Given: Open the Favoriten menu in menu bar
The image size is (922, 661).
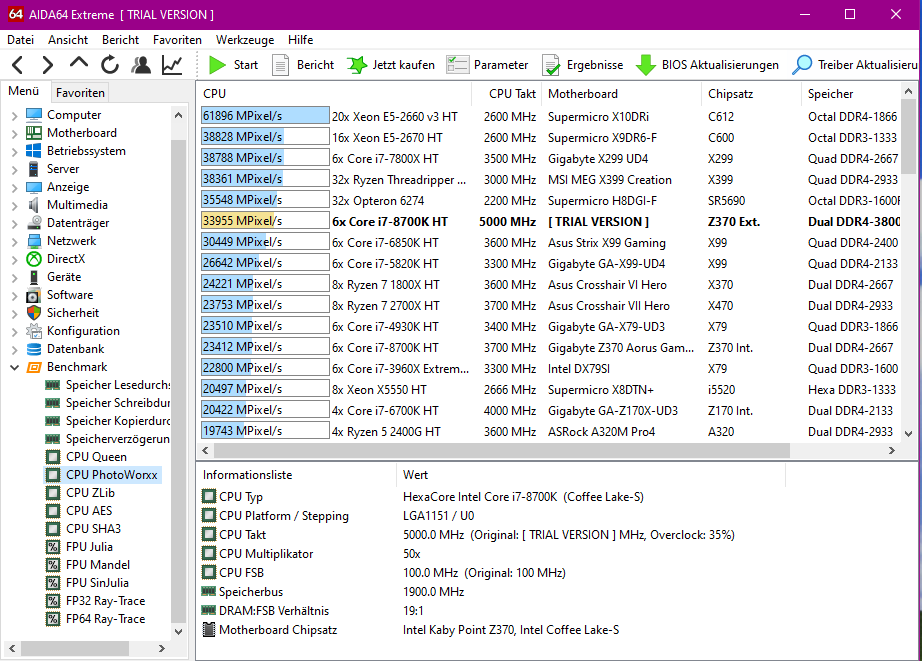Looking at the screenshot, I should click(177, 40).
